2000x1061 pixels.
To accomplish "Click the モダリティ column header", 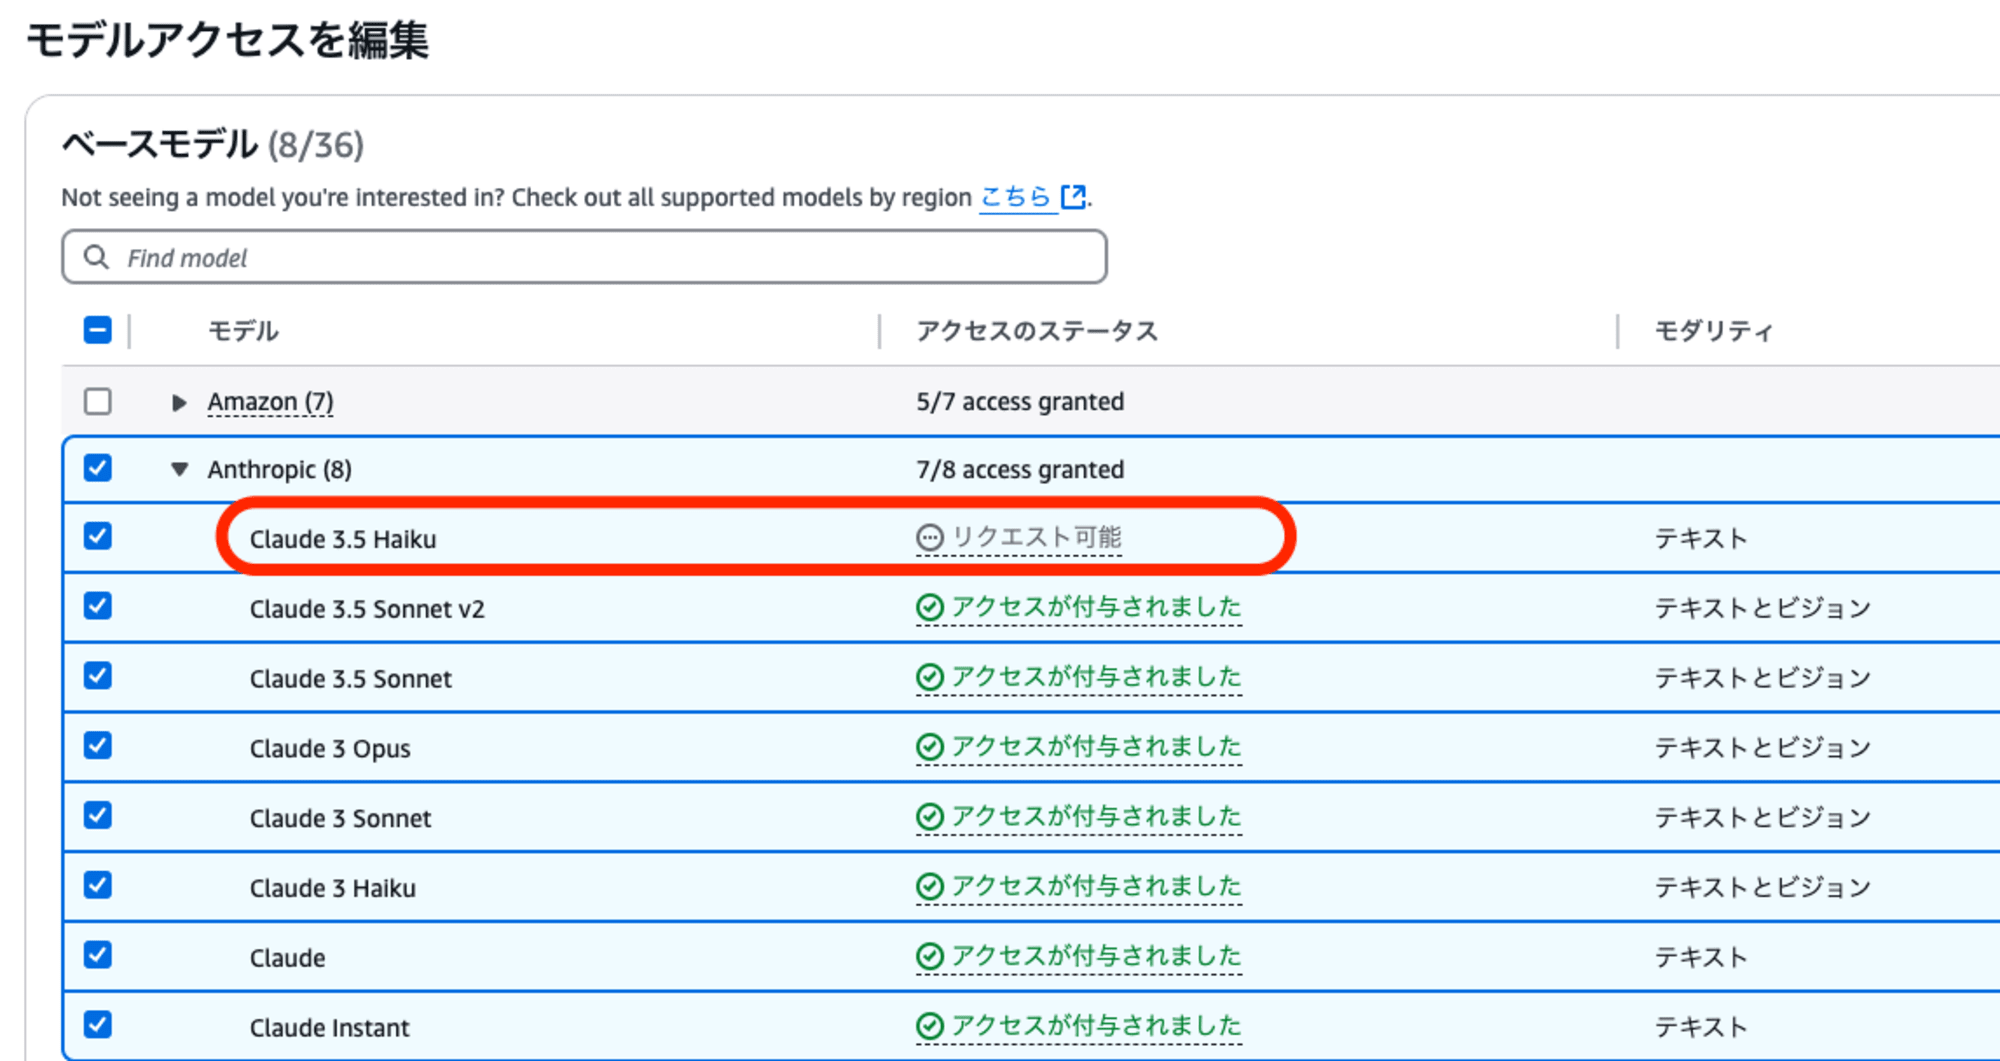I will click(1714, 331).
